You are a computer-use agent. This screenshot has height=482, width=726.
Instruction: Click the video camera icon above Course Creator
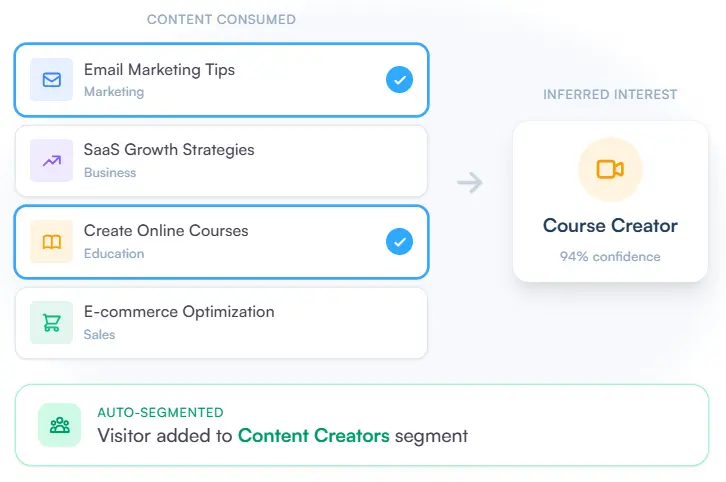tap(610, 169)
